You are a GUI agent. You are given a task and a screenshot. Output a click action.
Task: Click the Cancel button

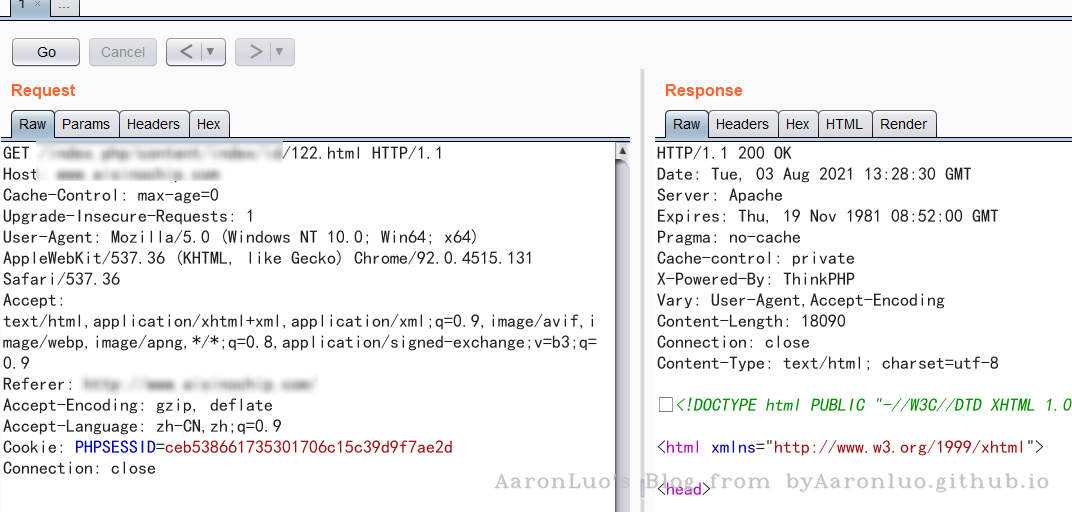pyautogui.click(x=123, y=52)
